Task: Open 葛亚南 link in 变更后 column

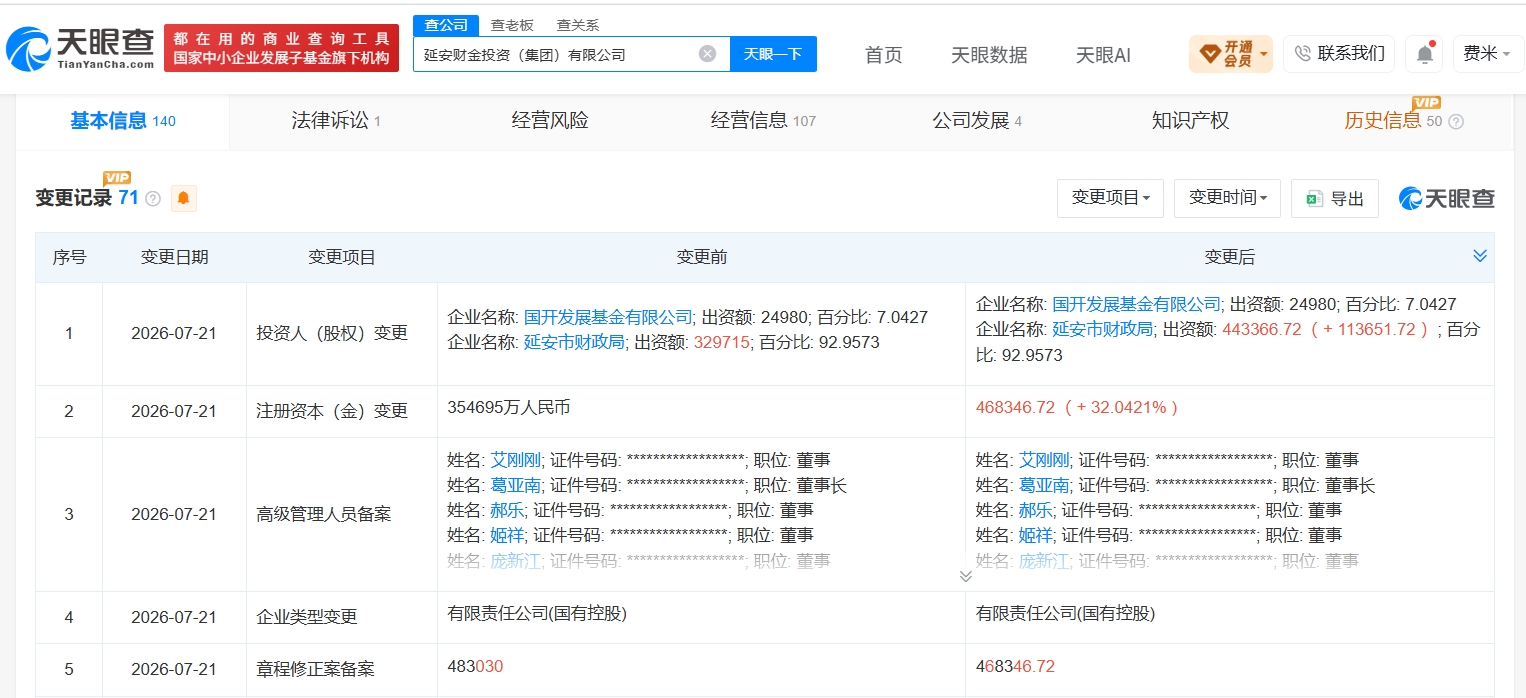Action: (x=1044, y=485)
